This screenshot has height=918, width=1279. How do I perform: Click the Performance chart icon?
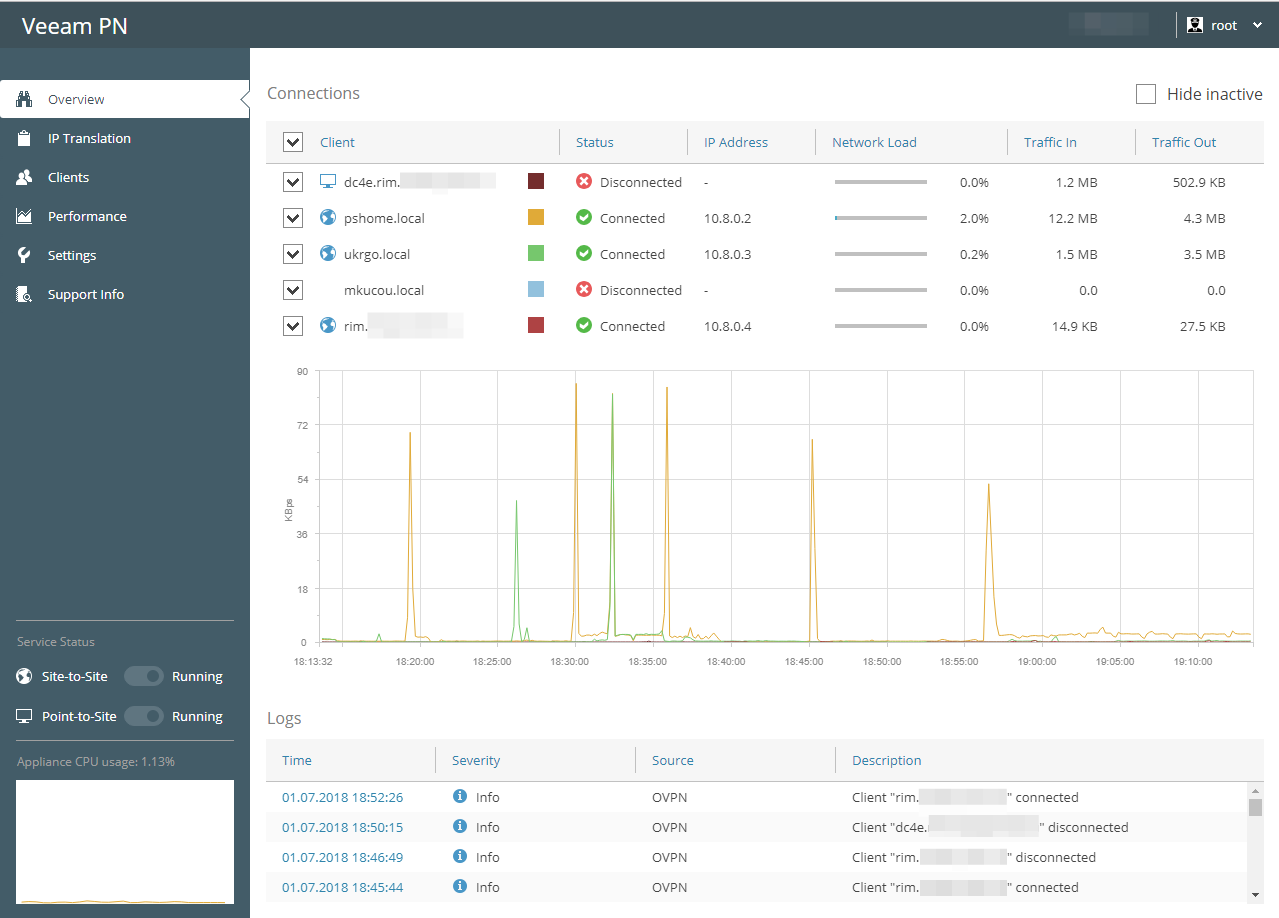(25, 216)
